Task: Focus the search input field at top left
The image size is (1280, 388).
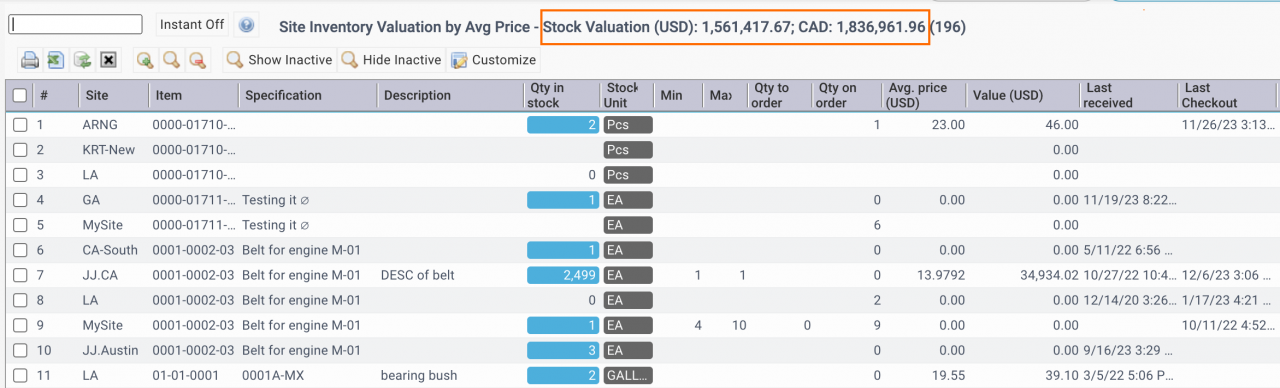Action: pyautogui.click(x=75, y=24)
